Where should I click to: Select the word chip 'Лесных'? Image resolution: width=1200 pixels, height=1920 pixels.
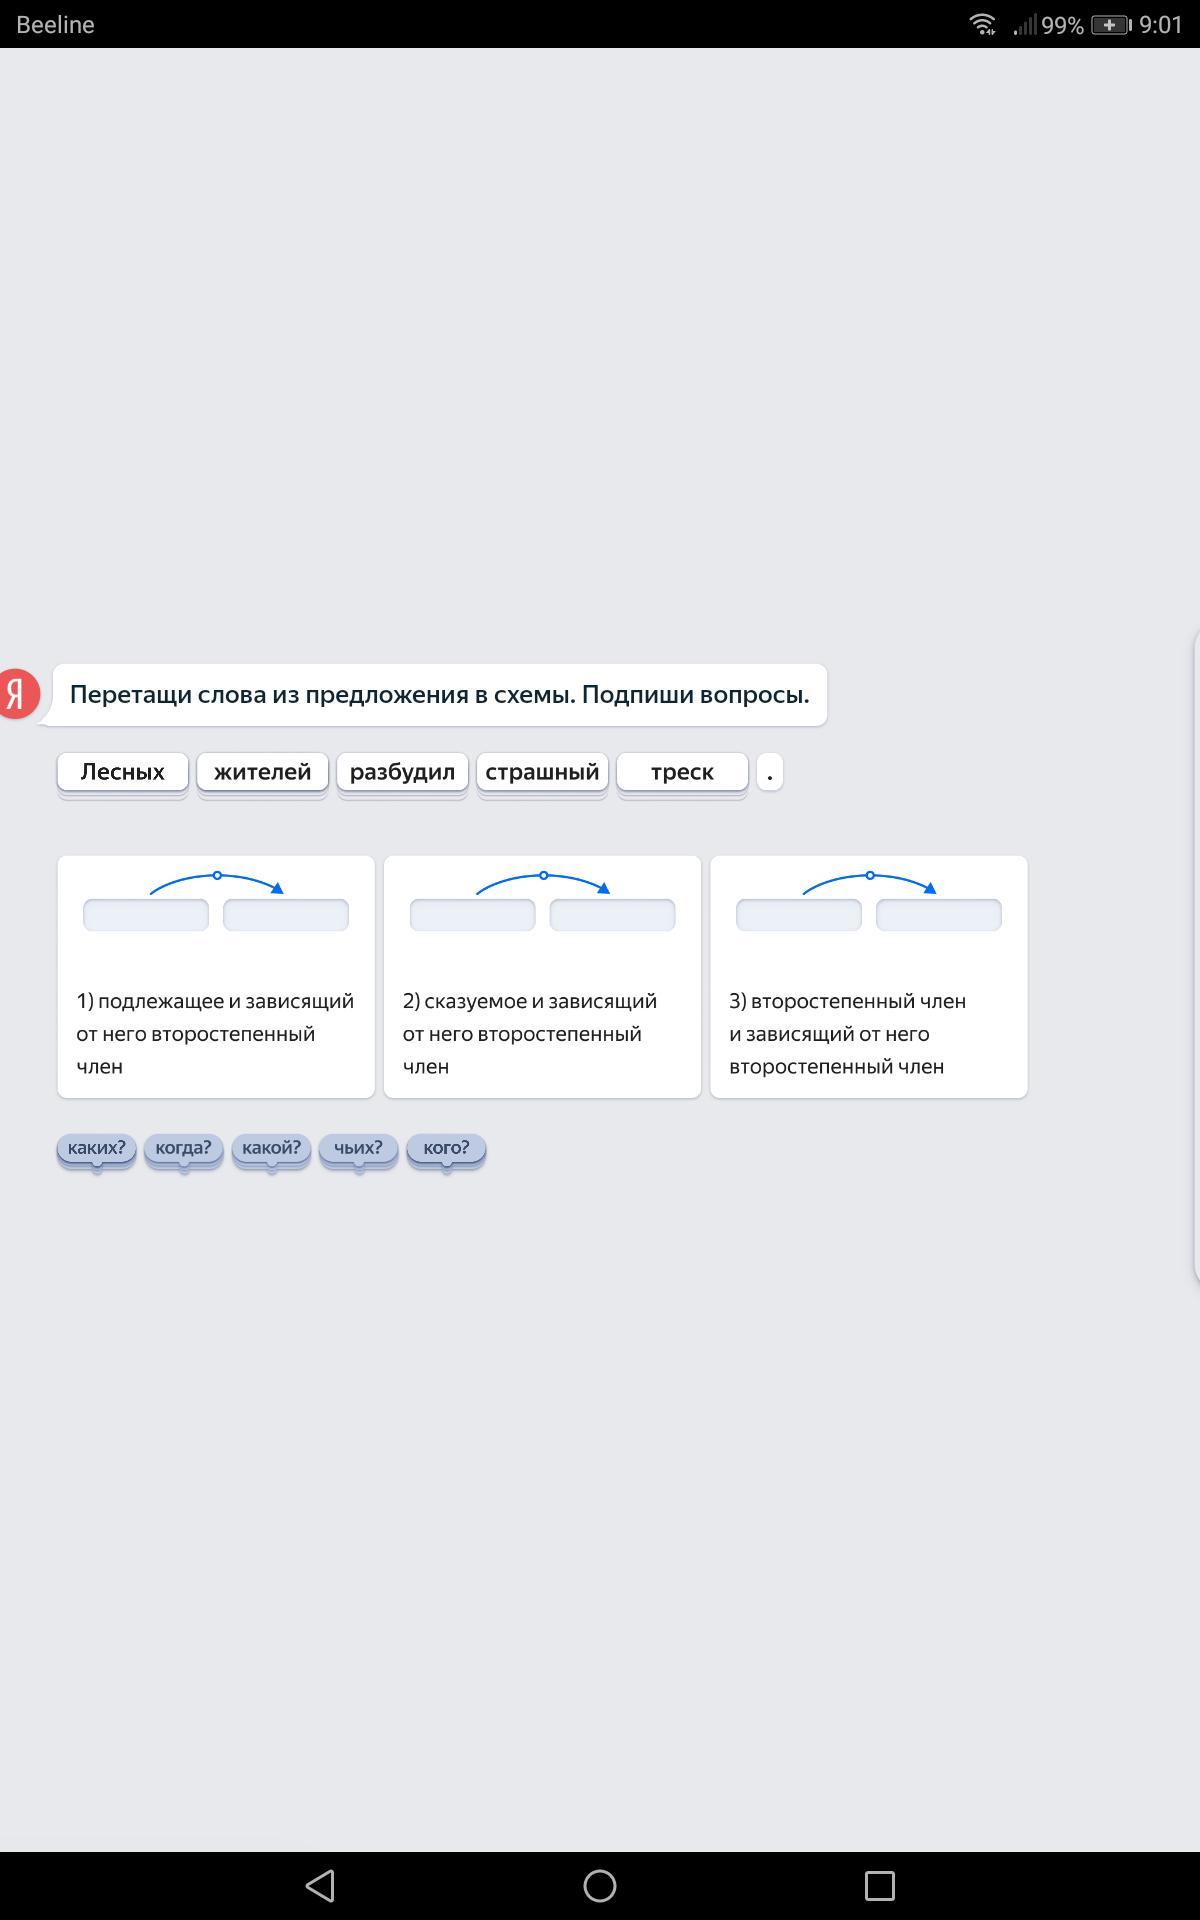[x=123, y=772]
